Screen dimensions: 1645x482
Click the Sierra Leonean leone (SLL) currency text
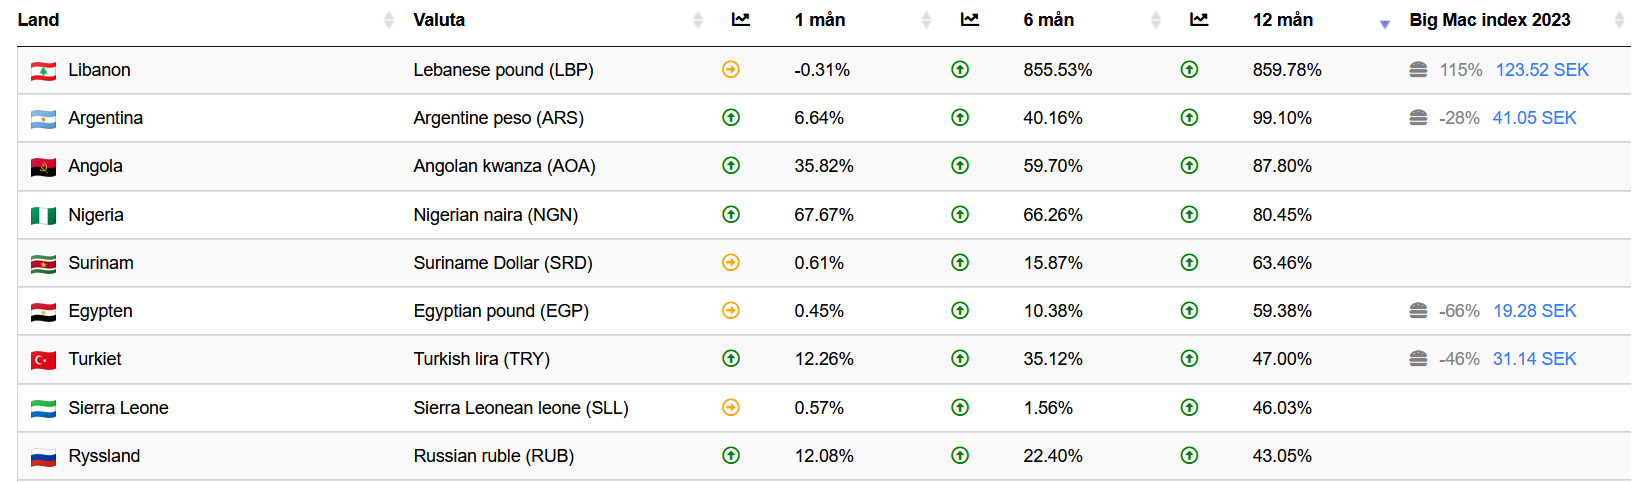pos(521,408)
